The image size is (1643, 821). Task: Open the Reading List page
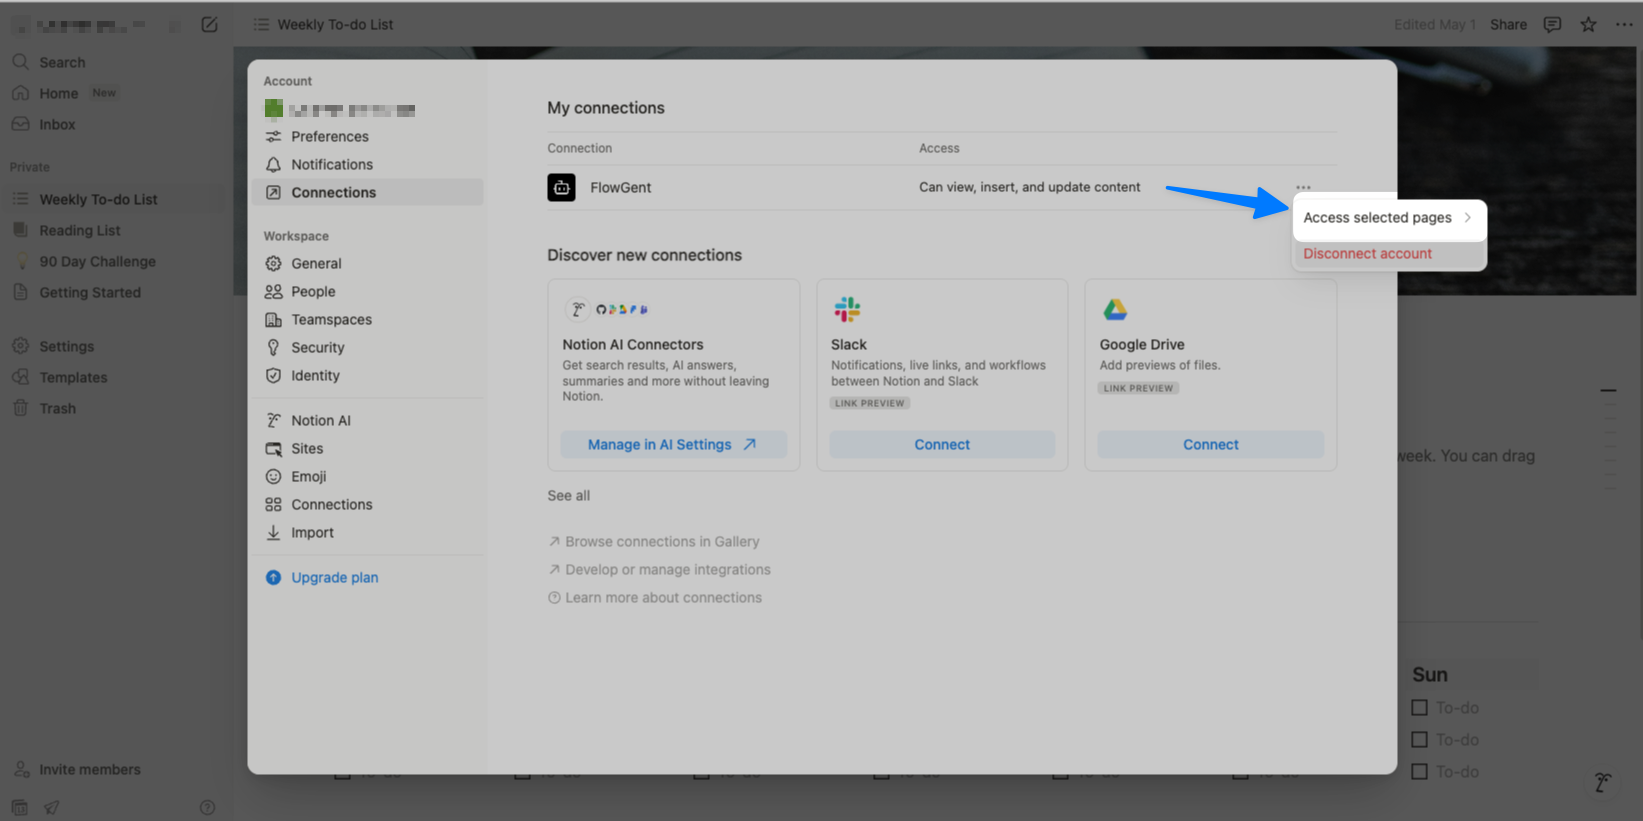tap(80, 230)
